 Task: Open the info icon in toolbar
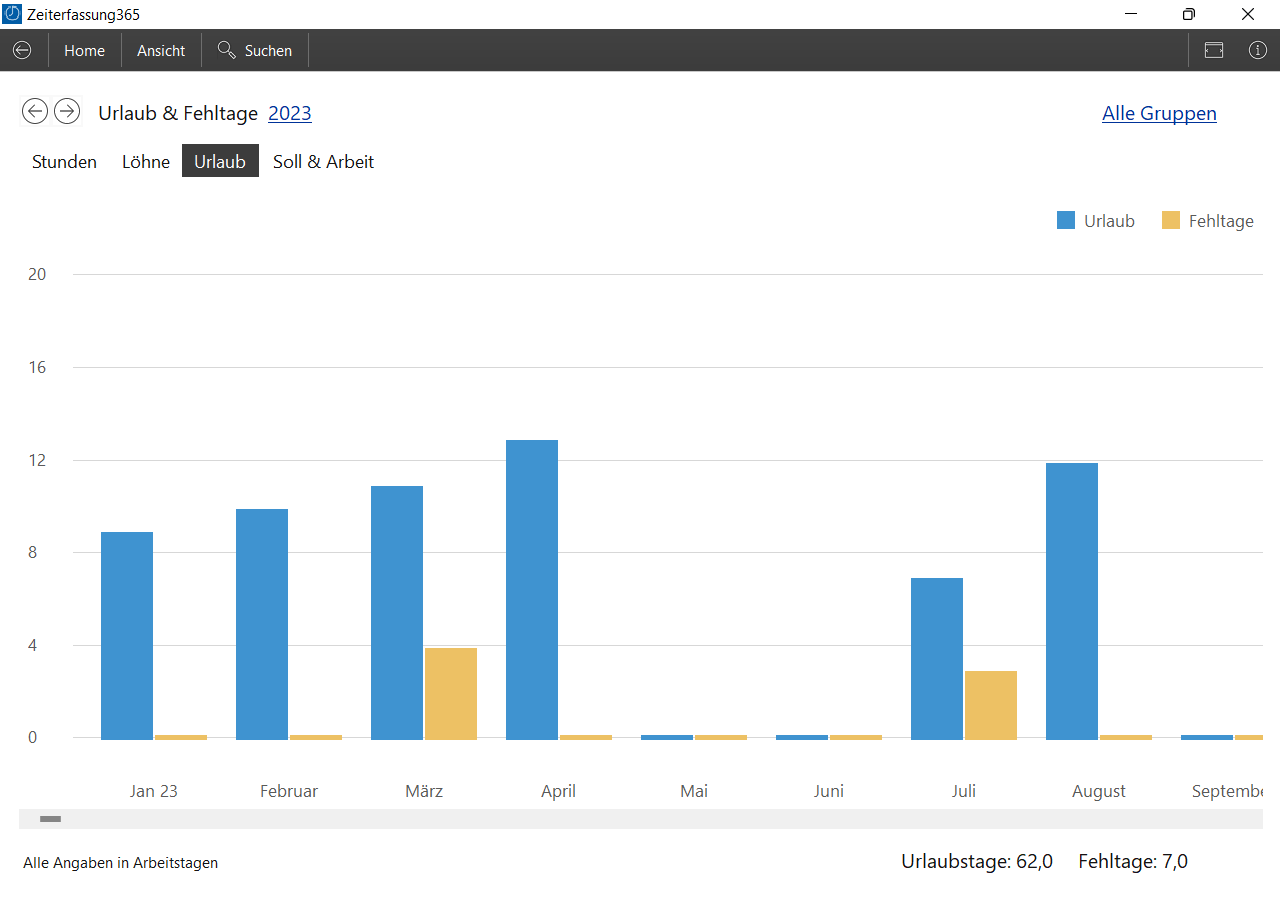[1258, 50]
